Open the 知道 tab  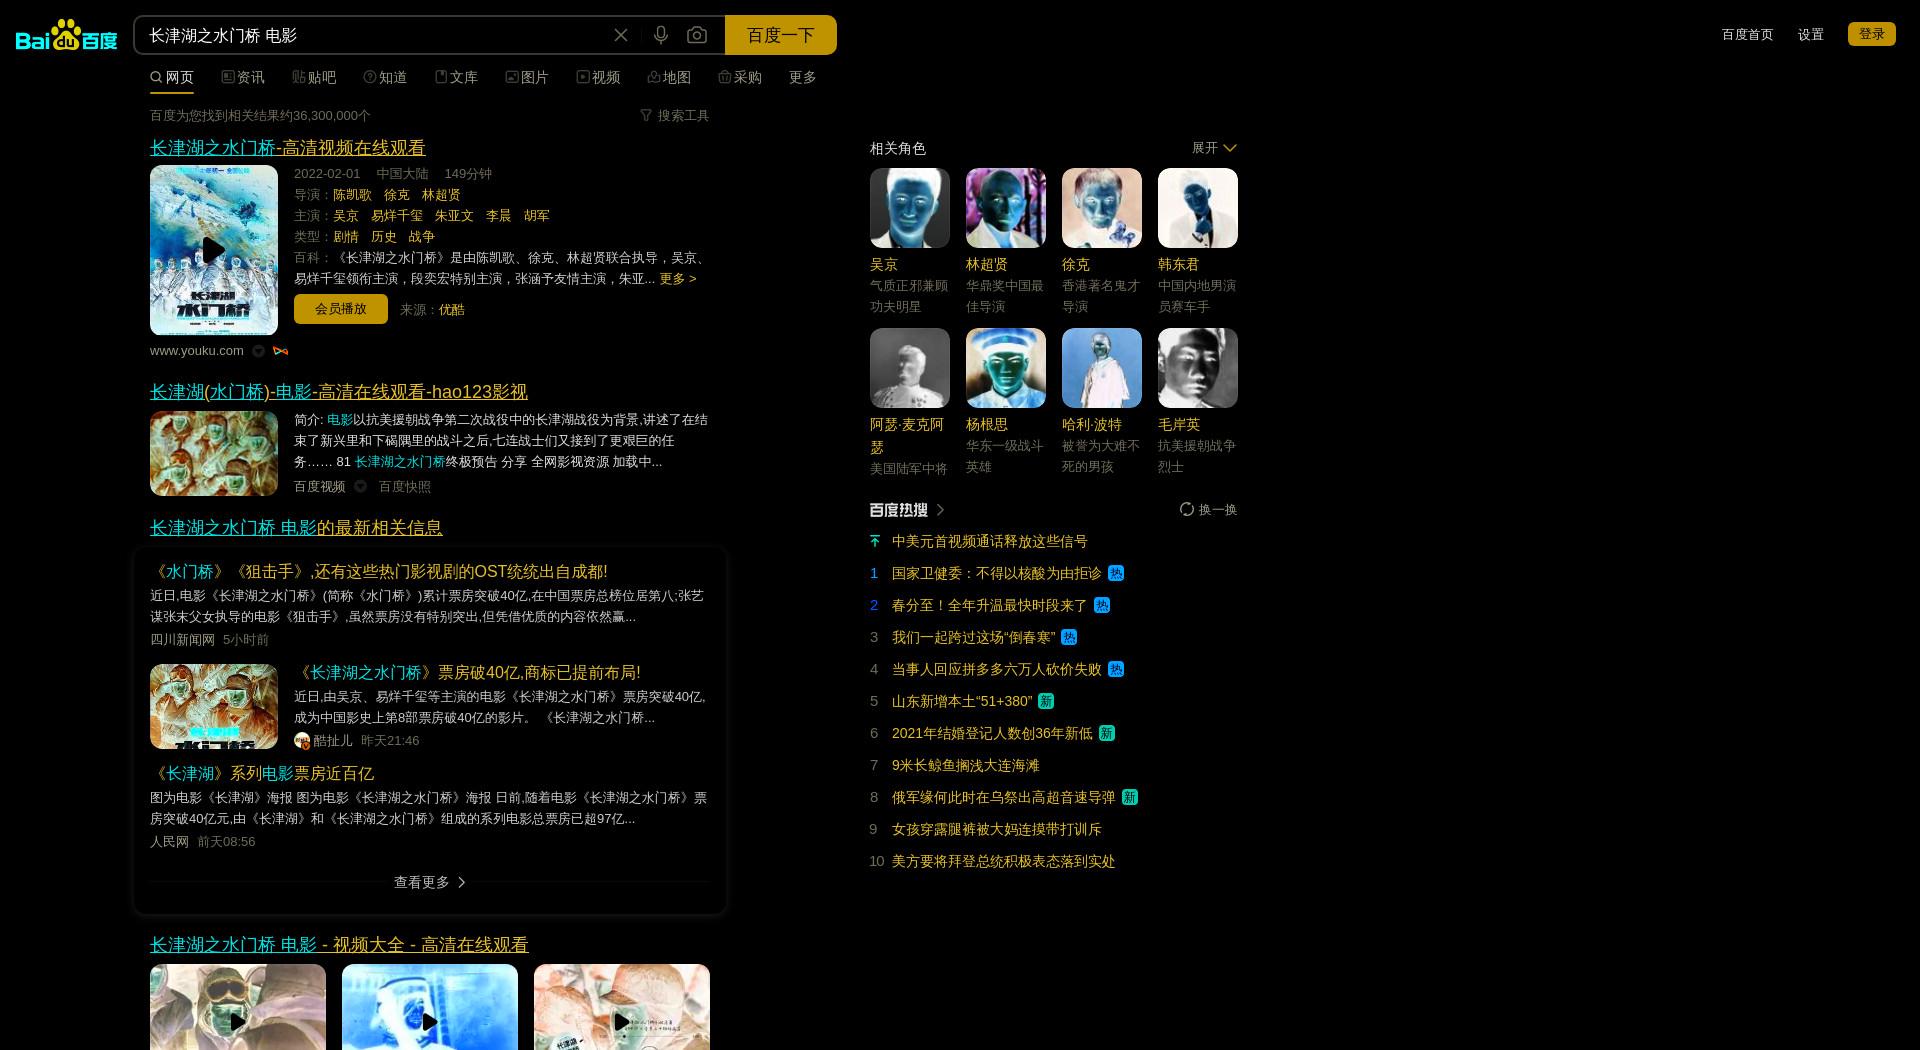[385, 77]
